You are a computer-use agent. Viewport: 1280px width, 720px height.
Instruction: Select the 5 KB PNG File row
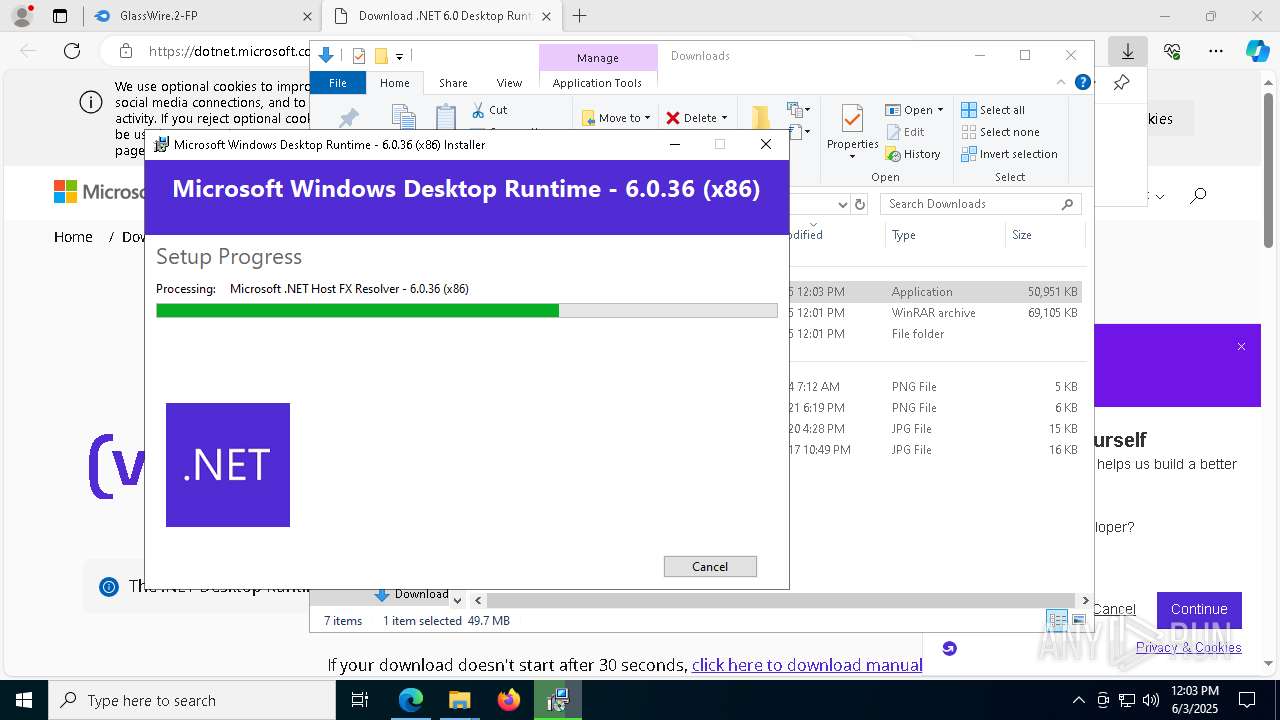935,387
